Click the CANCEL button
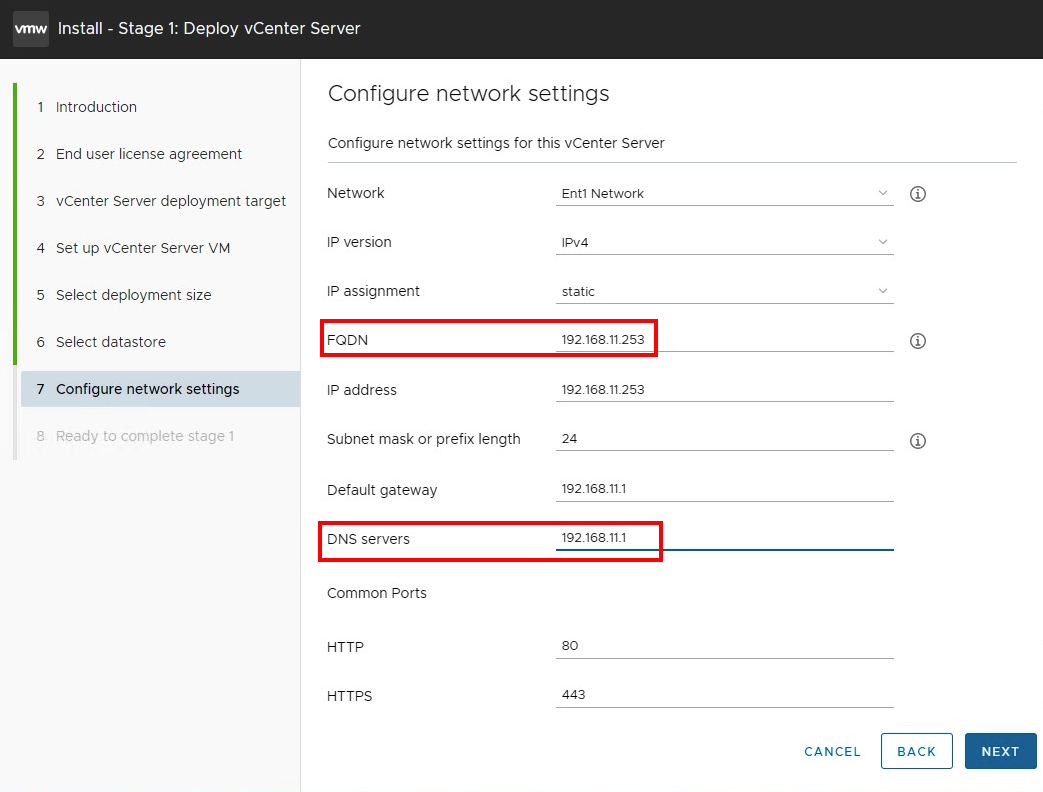 point(832,751)
